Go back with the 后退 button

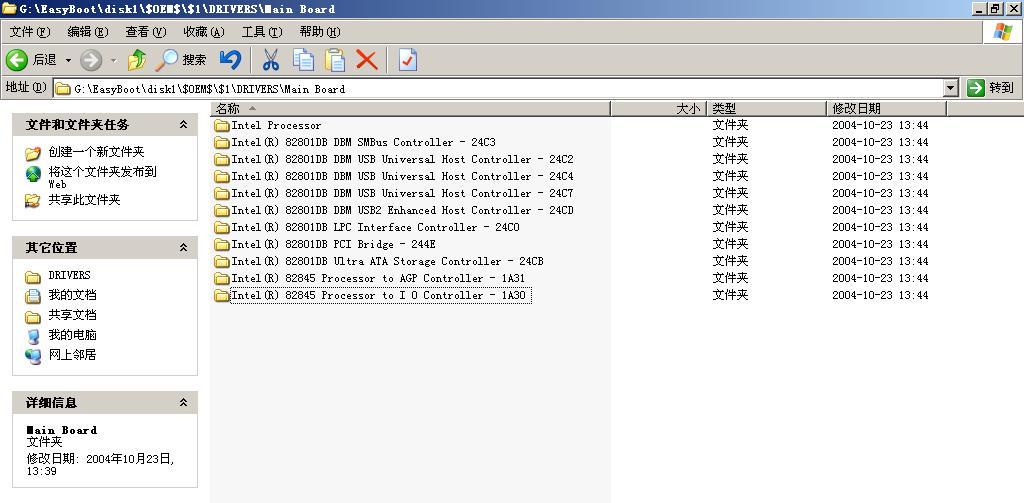pos(31,60)
